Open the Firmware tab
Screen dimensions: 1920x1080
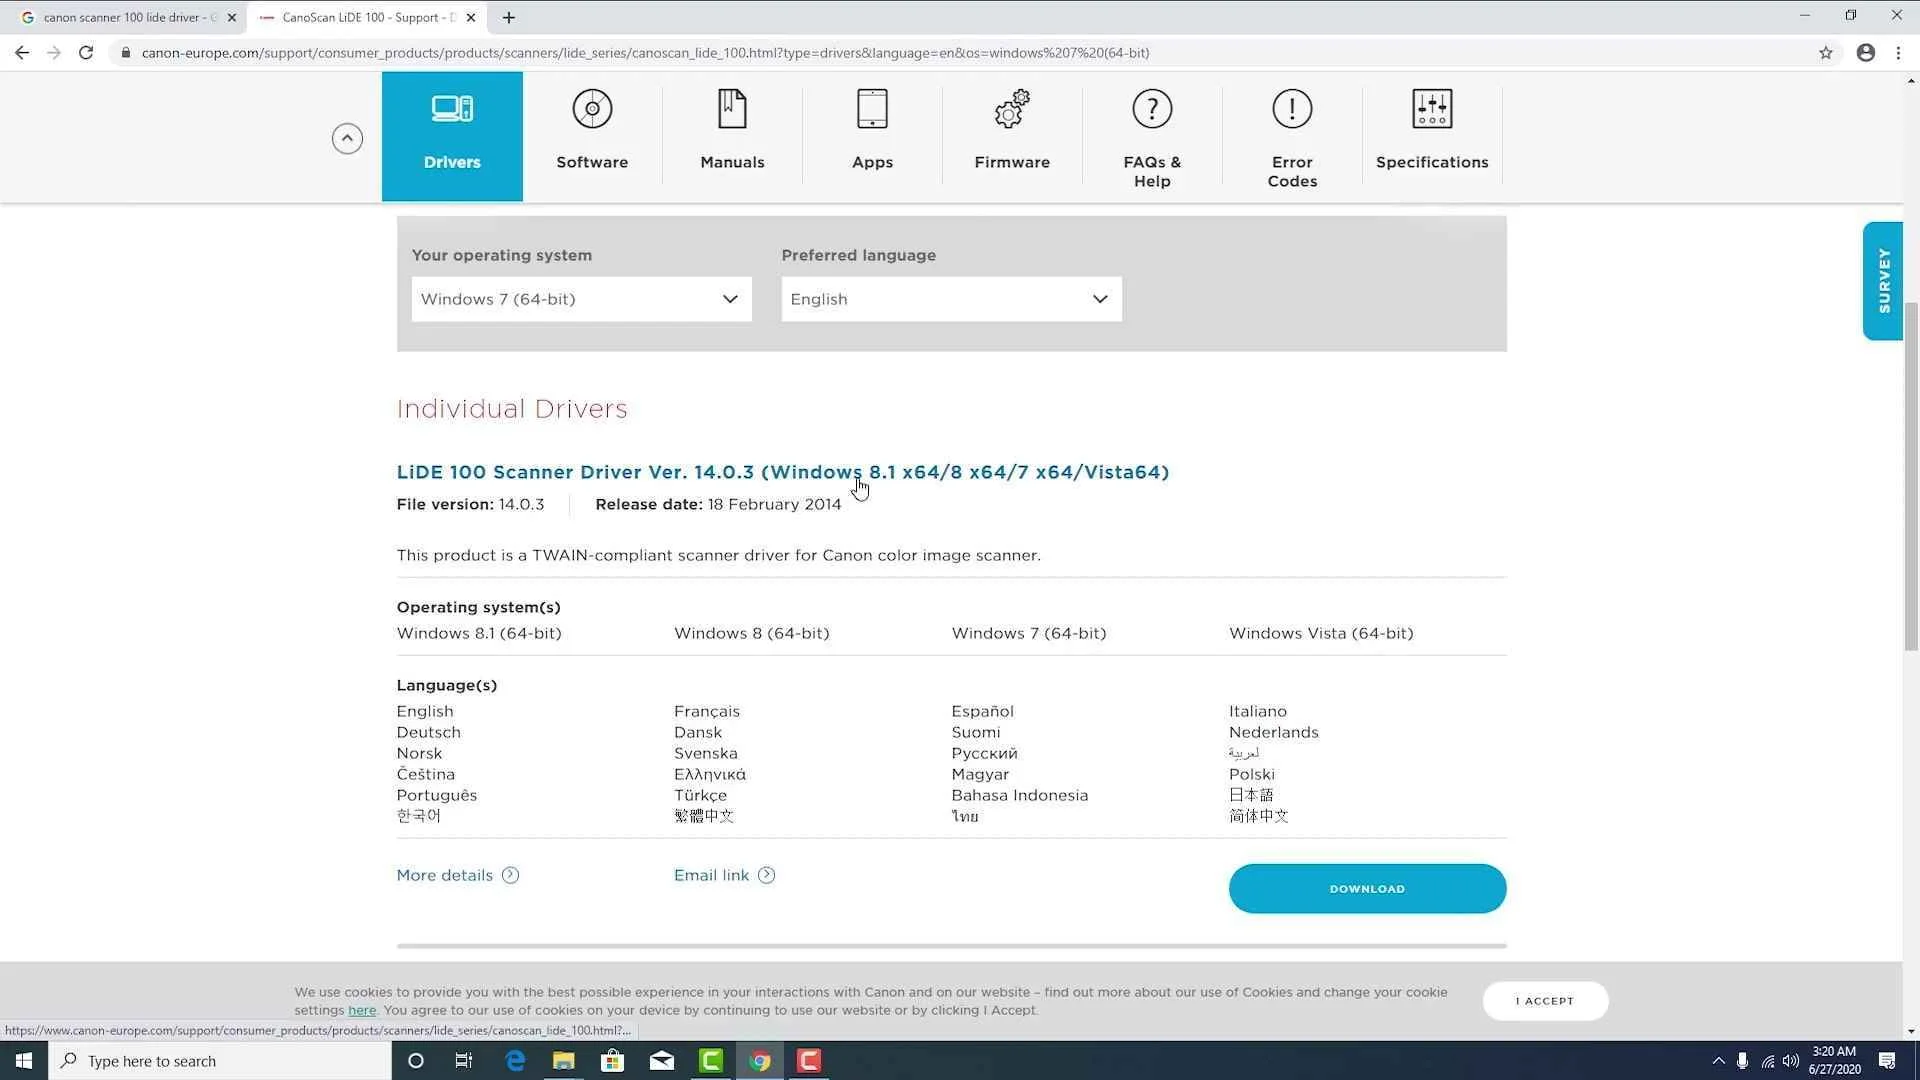(1012, 136)
